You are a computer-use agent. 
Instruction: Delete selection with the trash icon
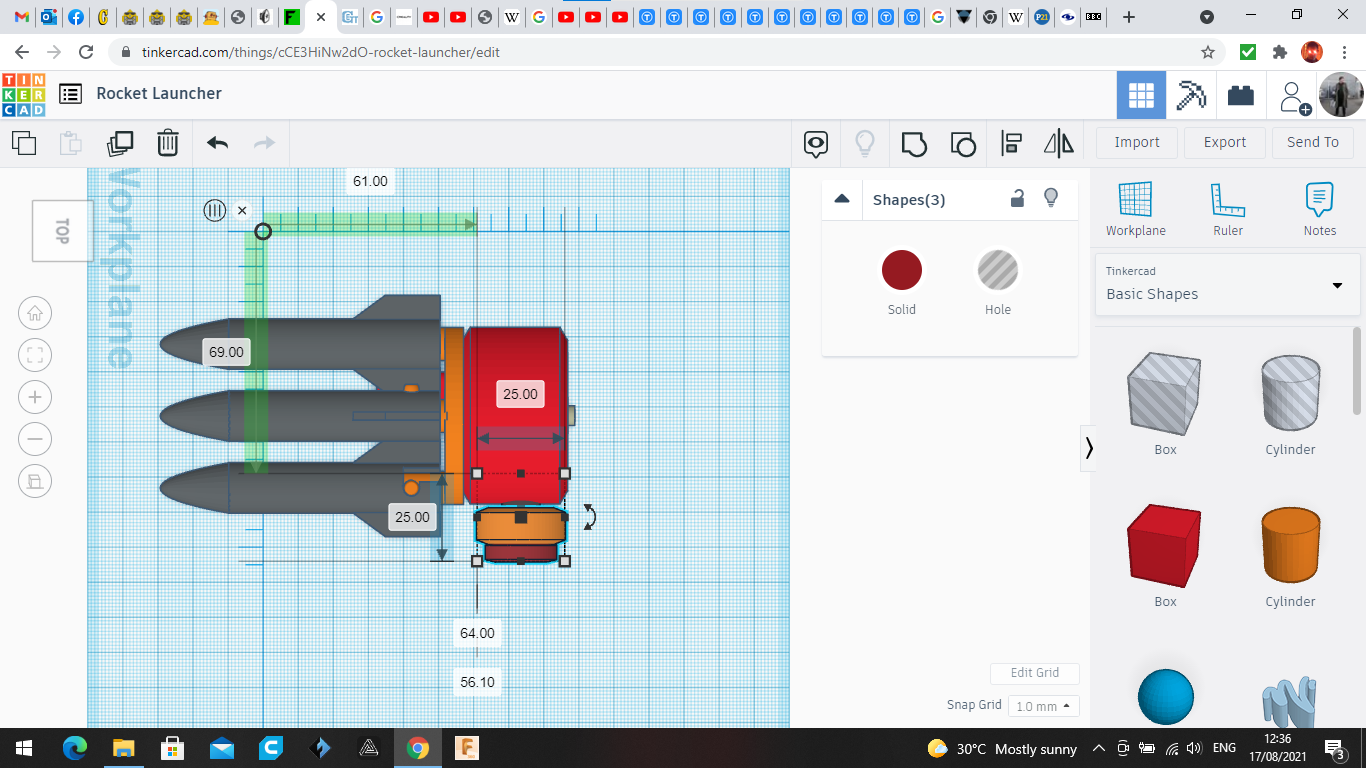coord(168,143)
